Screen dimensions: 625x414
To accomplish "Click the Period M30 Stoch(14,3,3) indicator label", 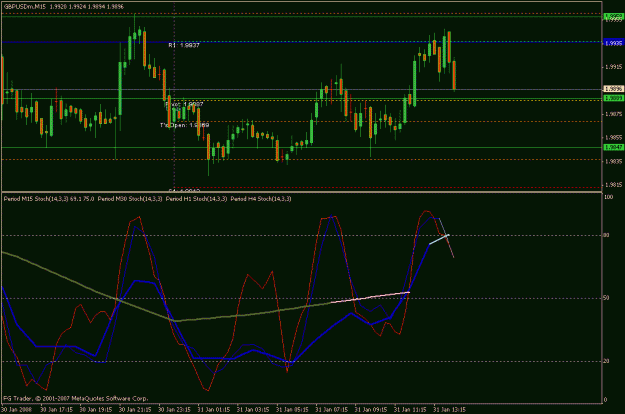I will coord(130,199).
